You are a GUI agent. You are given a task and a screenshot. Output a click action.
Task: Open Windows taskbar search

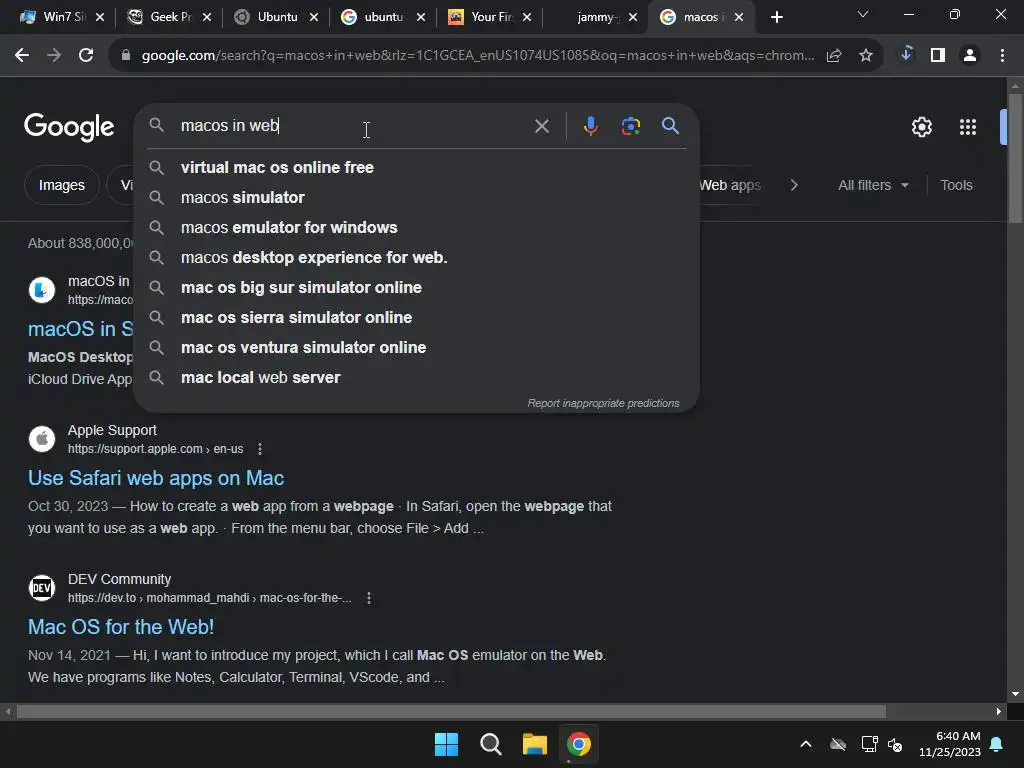click(490, 744)
